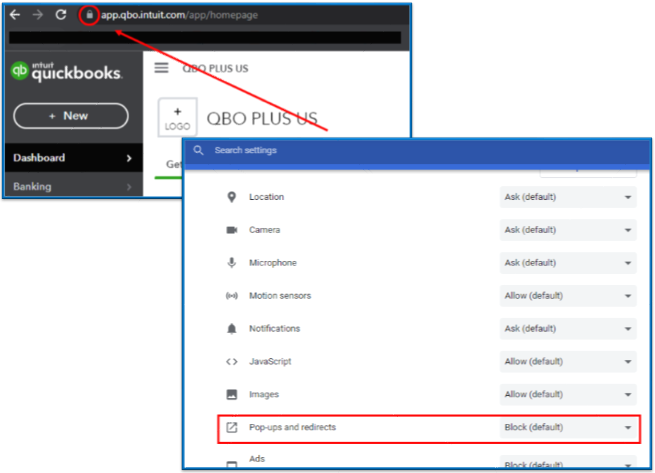Click the Motion sensors label text
Viewport: 655px width, 473px height.
(280, 296)
